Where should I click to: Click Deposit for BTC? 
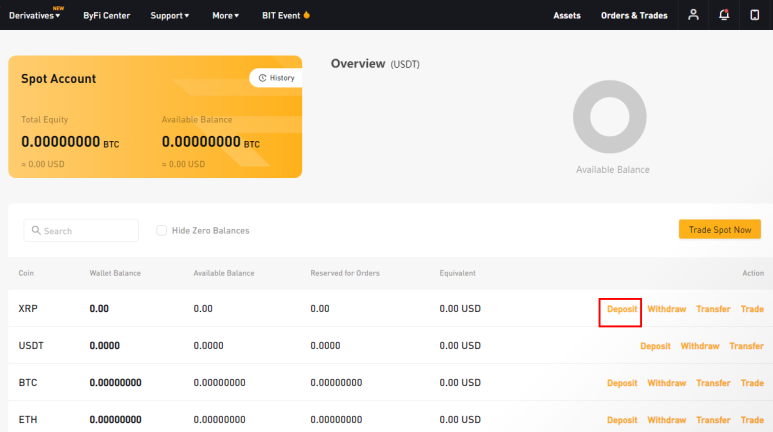622,383
